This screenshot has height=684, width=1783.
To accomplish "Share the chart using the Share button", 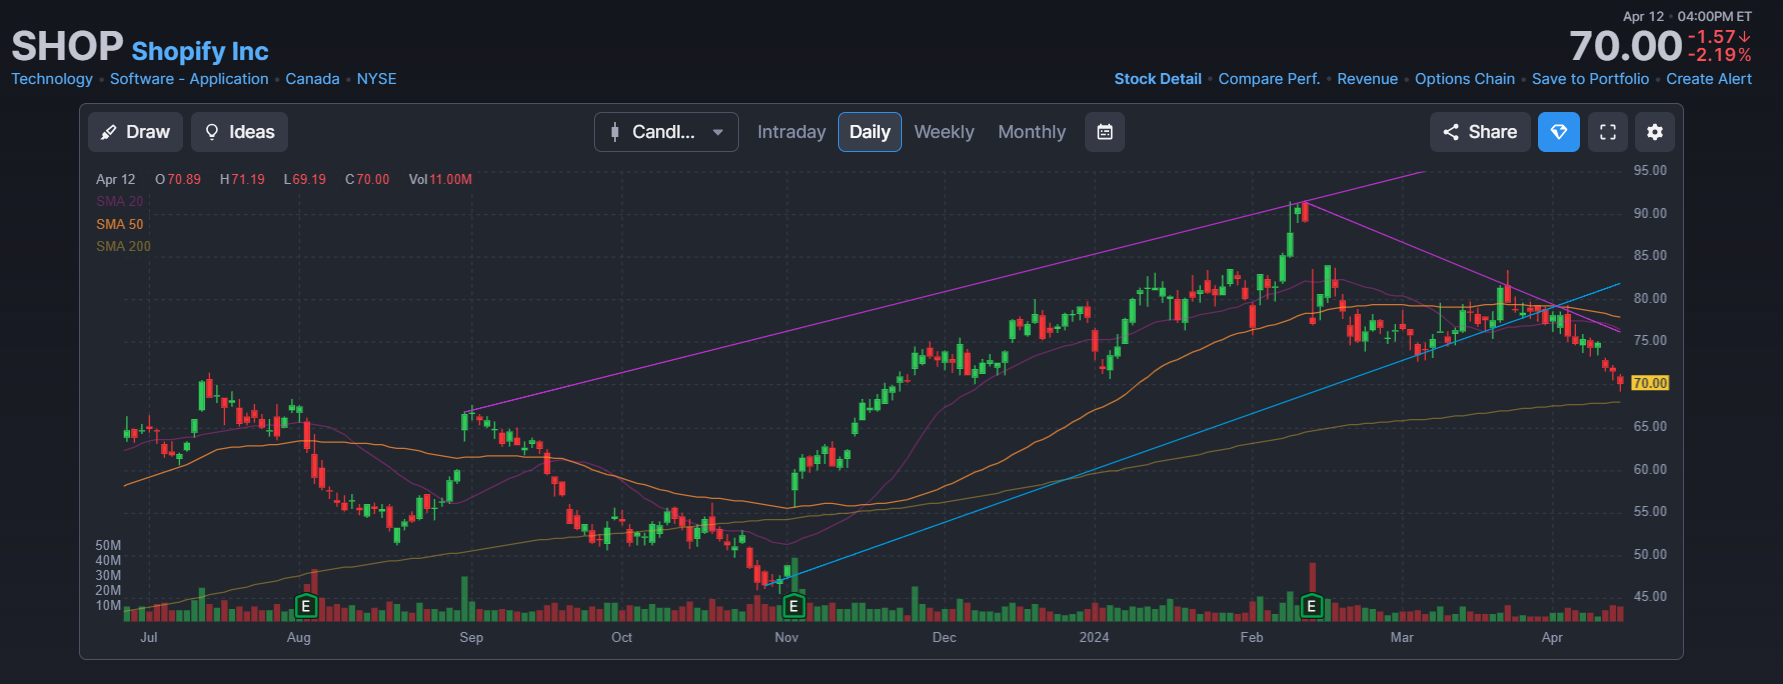I will 1480,132.
